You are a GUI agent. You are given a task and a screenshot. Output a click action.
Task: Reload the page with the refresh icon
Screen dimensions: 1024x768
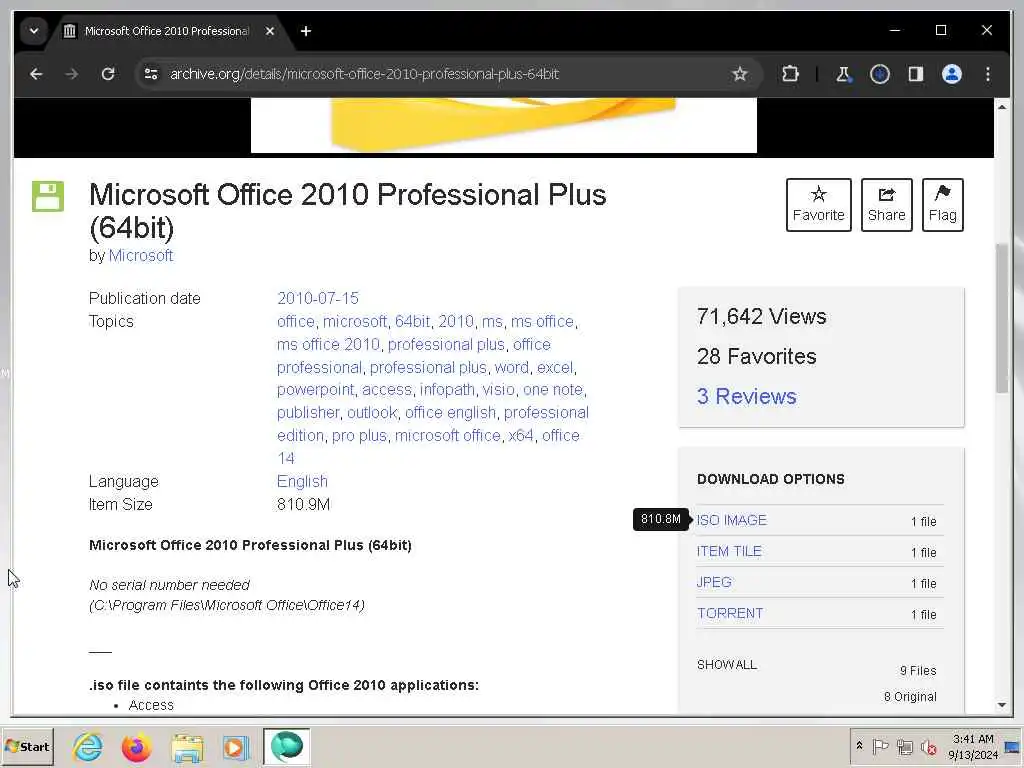[x=108, y=74]
